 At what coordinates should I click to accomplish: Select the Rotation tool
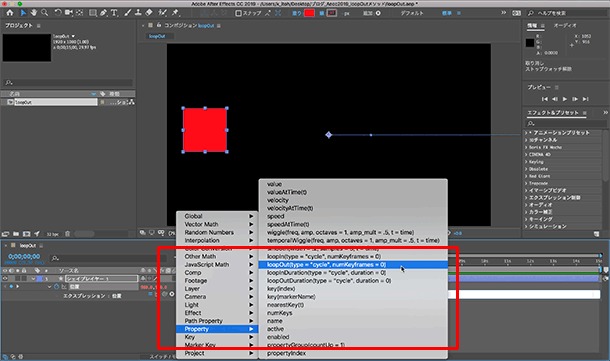point(58,13)
